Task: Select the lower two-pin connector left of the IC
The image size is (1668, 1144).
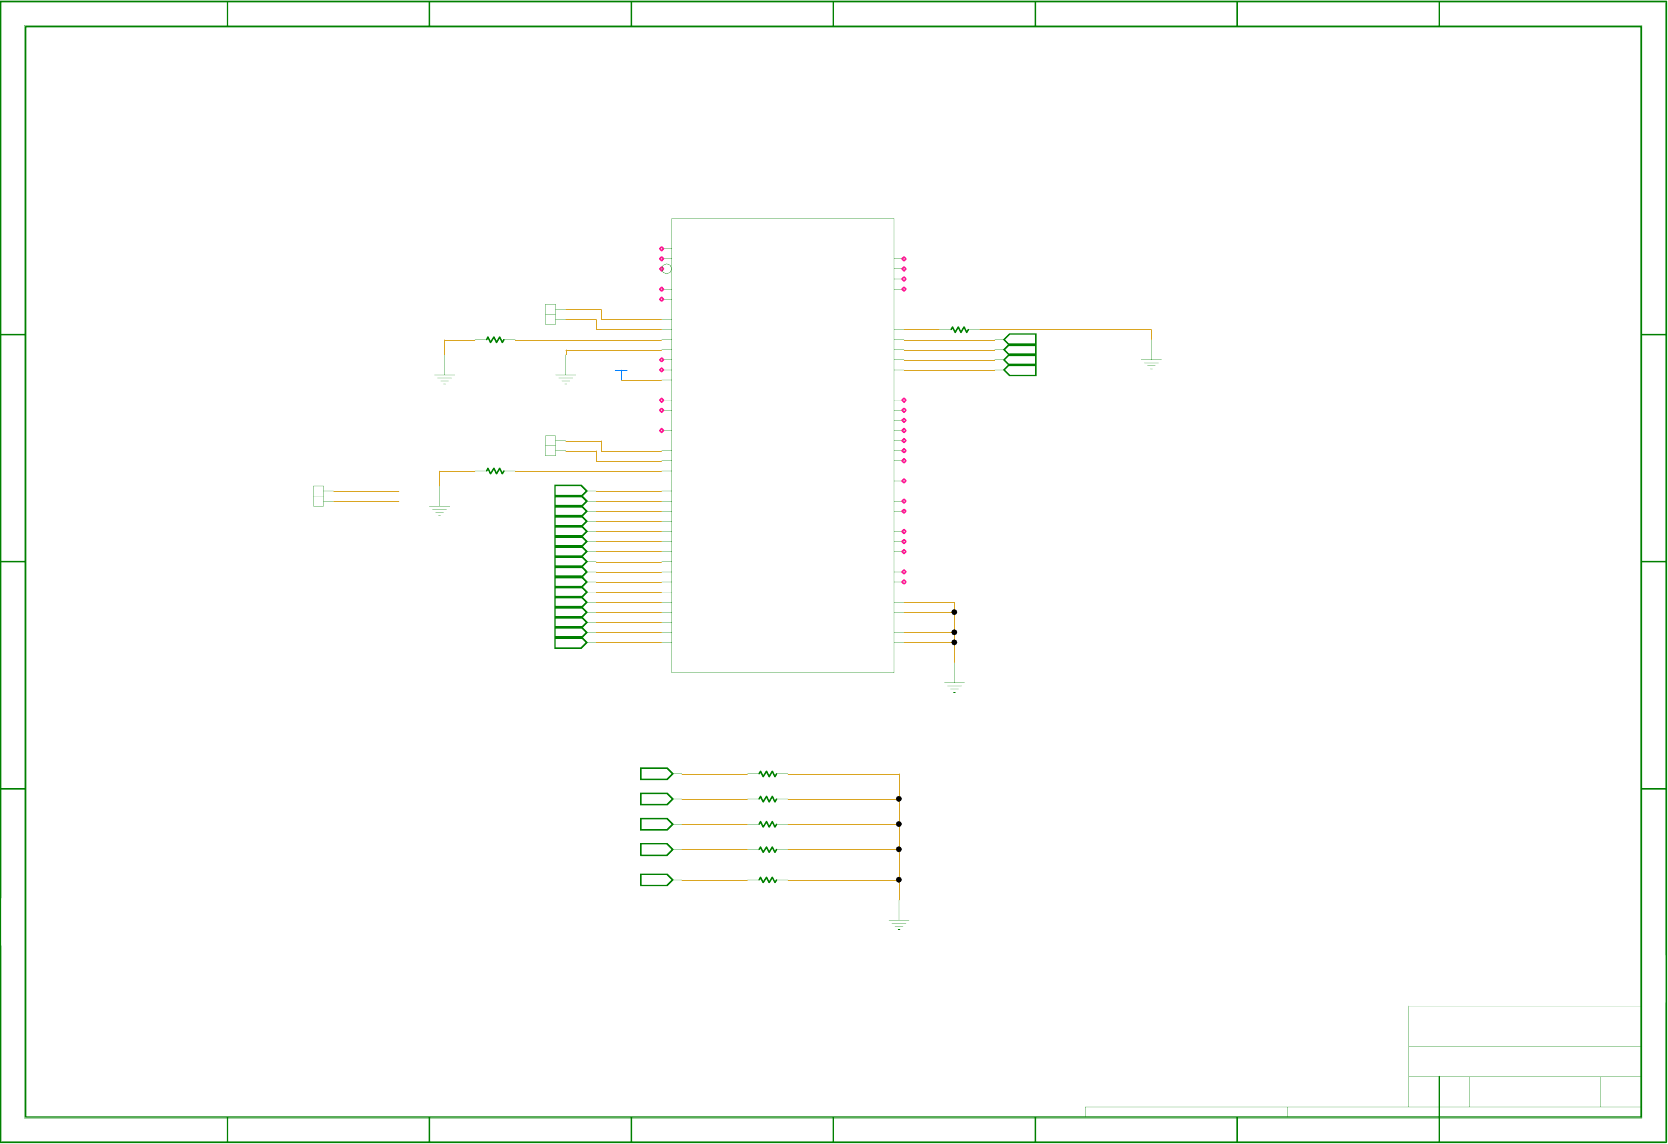Action: pos(550,445)
